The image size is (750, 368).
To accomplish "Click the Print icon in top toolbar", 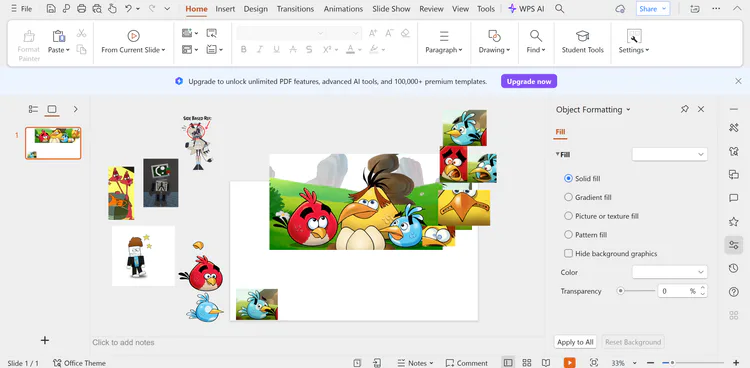I will point(81,9).
